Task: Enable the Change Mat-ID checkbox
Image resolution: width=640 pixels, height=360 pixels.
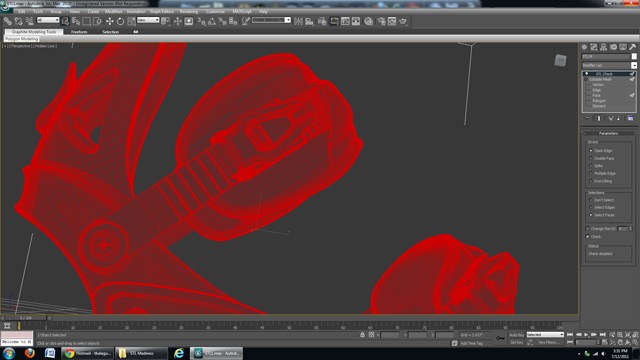Action: (x=587, y=229)
